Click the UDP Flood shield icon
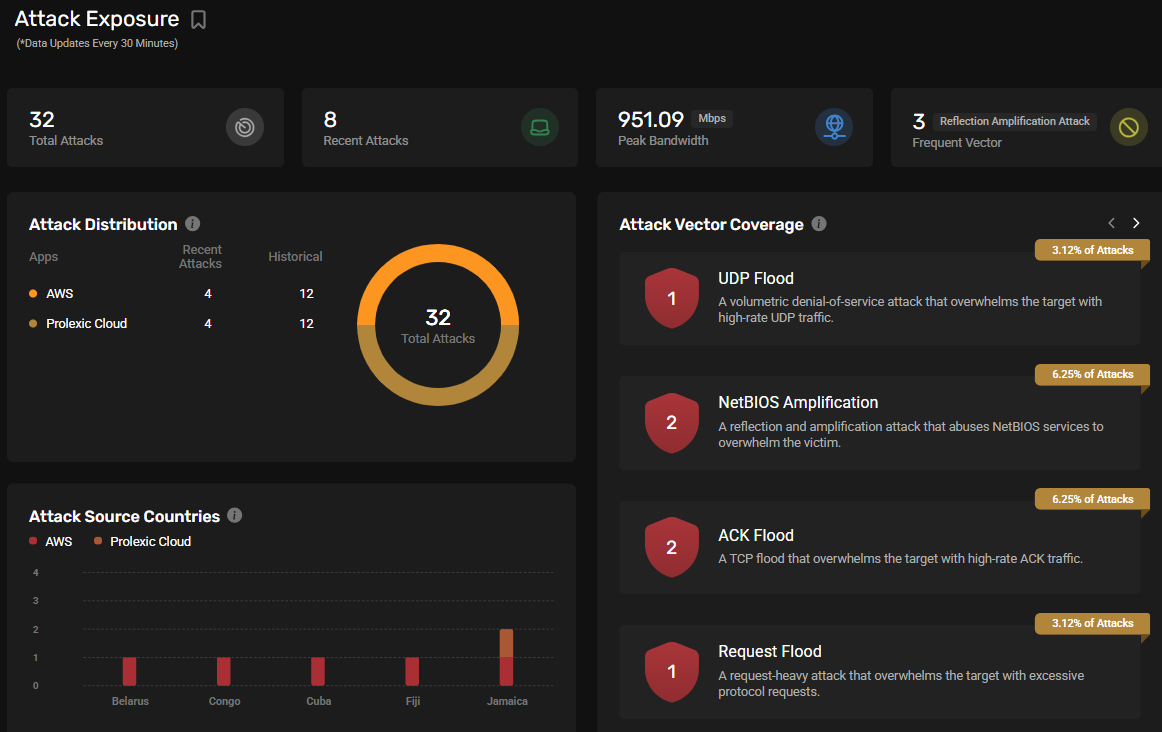Image resolution: width=1162 pixels, height=732 pixels. click(671, 298)
